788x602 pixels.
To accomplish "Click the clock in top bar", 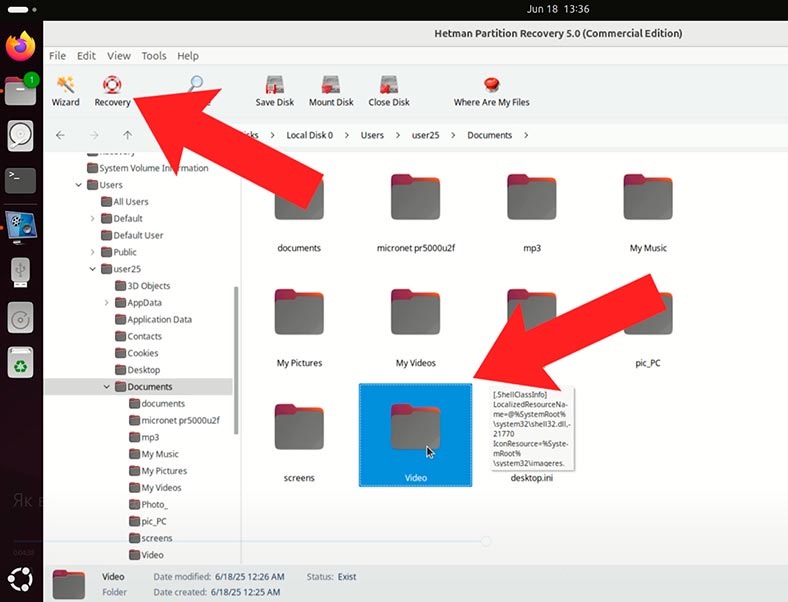I will [558, 9].
